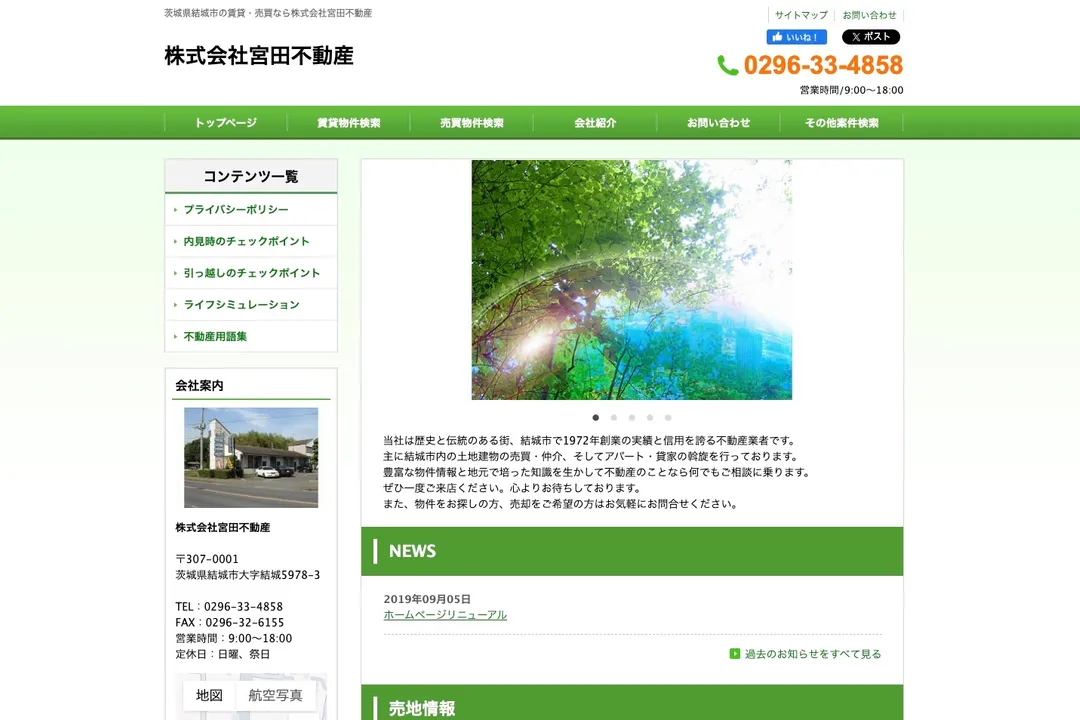Go to 売買物件検索 in the nav bar

pos(472,123)
